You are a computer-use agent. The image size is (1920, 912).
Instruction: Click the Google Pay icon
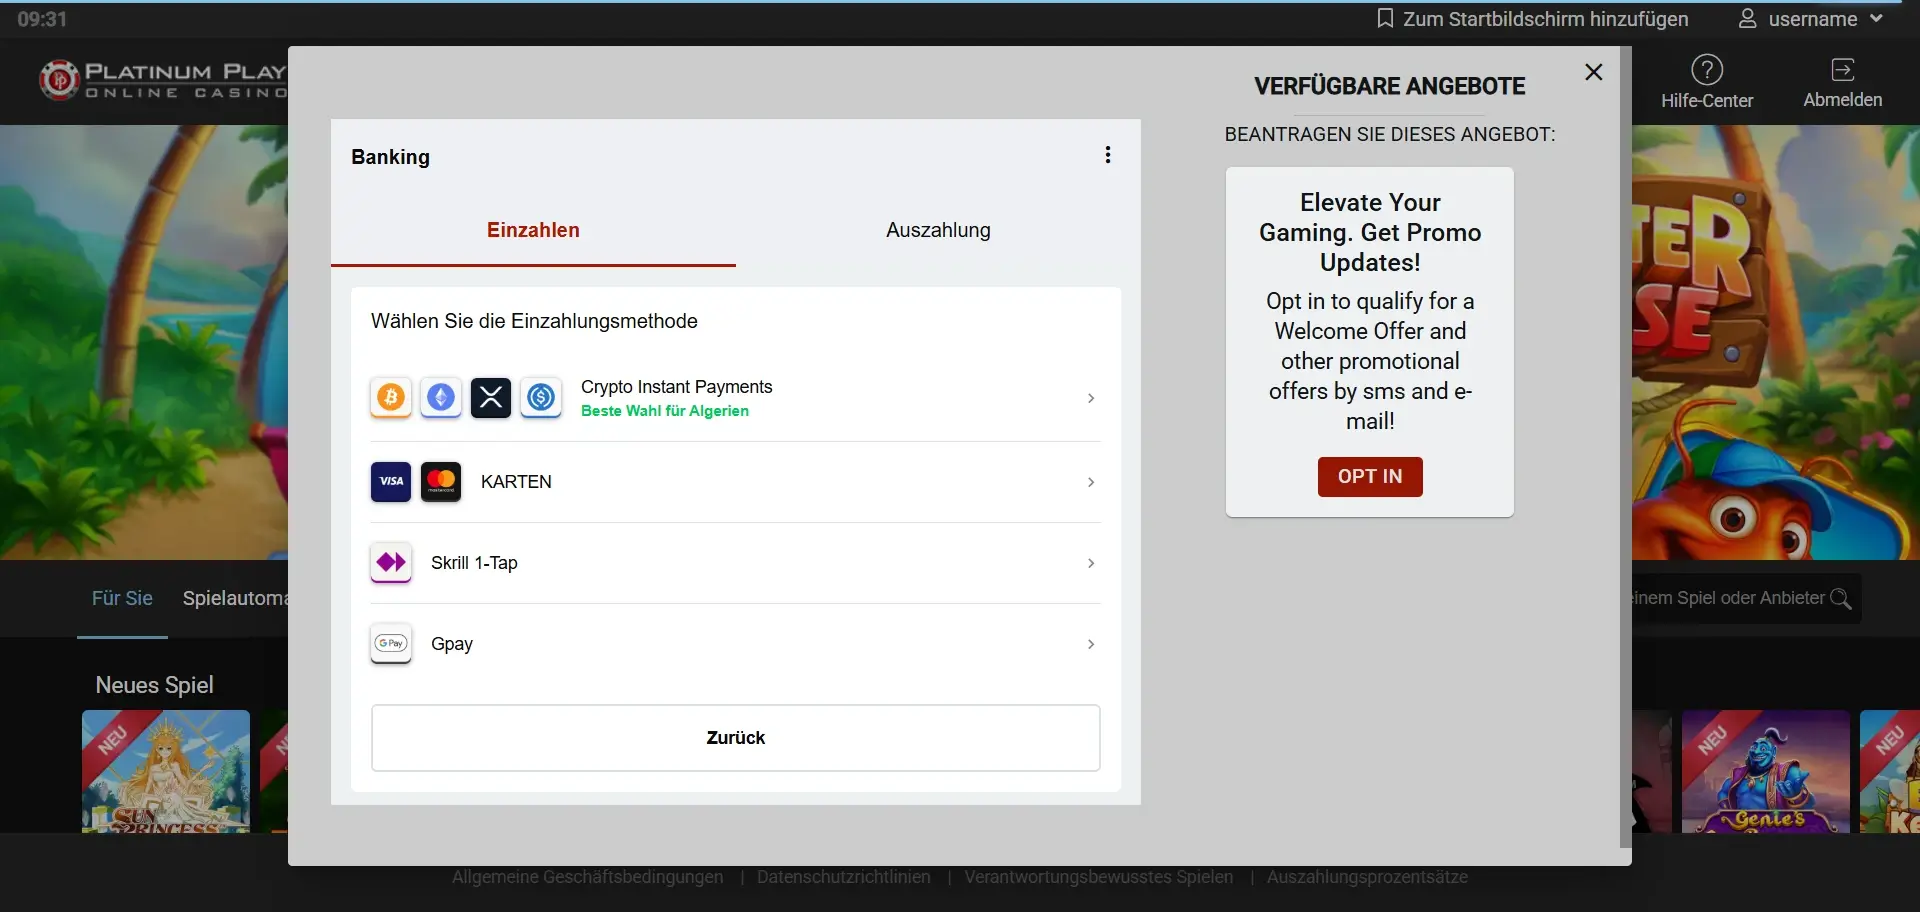point(391,644)
